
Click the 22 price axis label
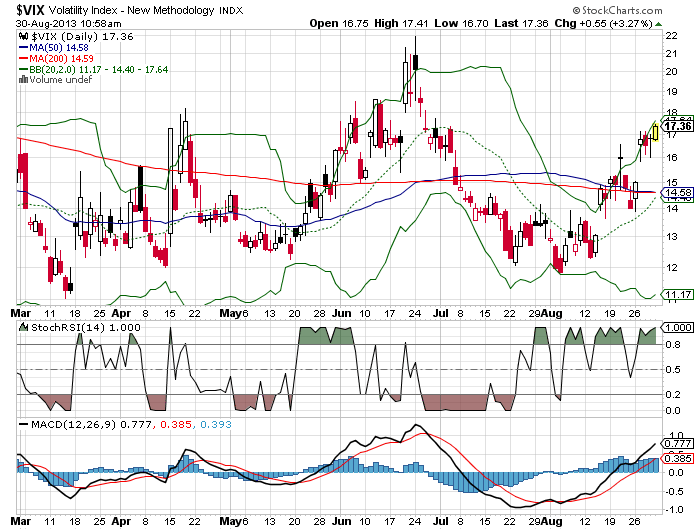671,36
